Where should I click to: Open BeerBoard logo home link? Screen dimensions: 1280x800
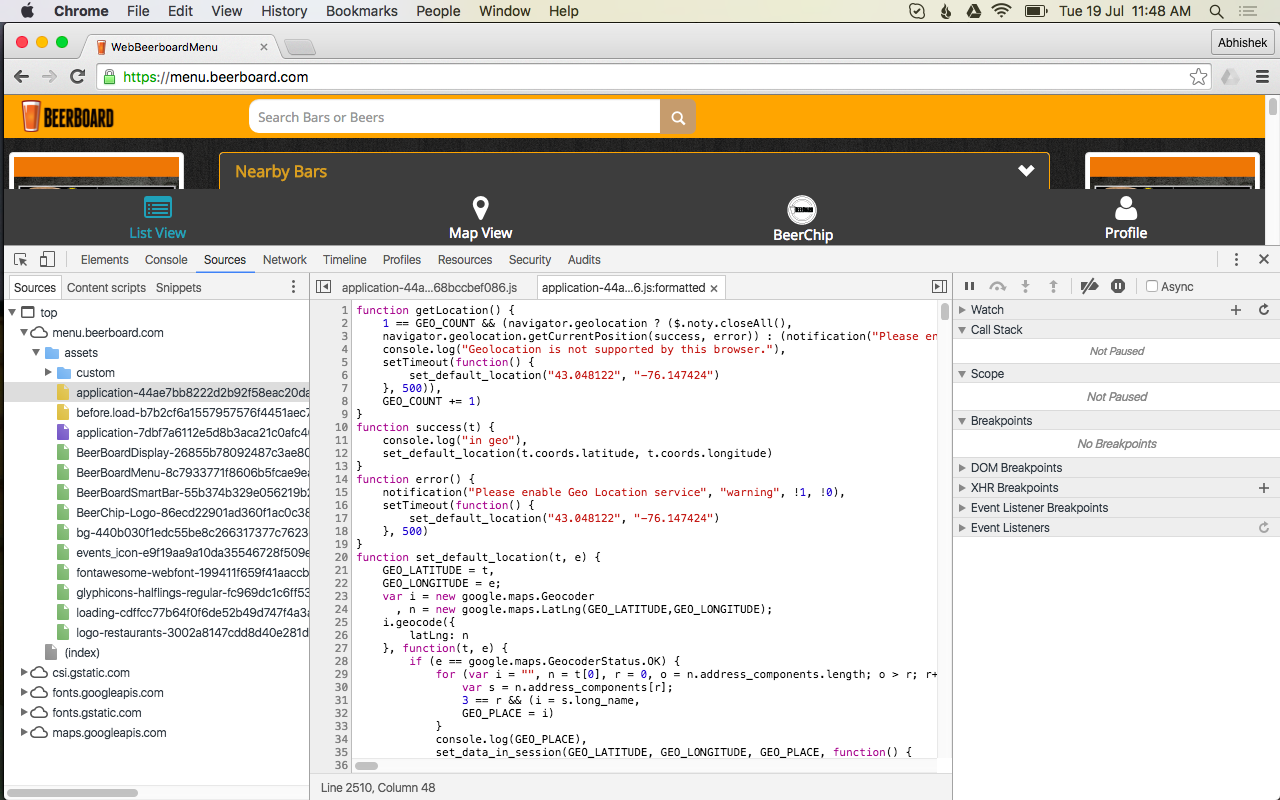tap(67, 117)
